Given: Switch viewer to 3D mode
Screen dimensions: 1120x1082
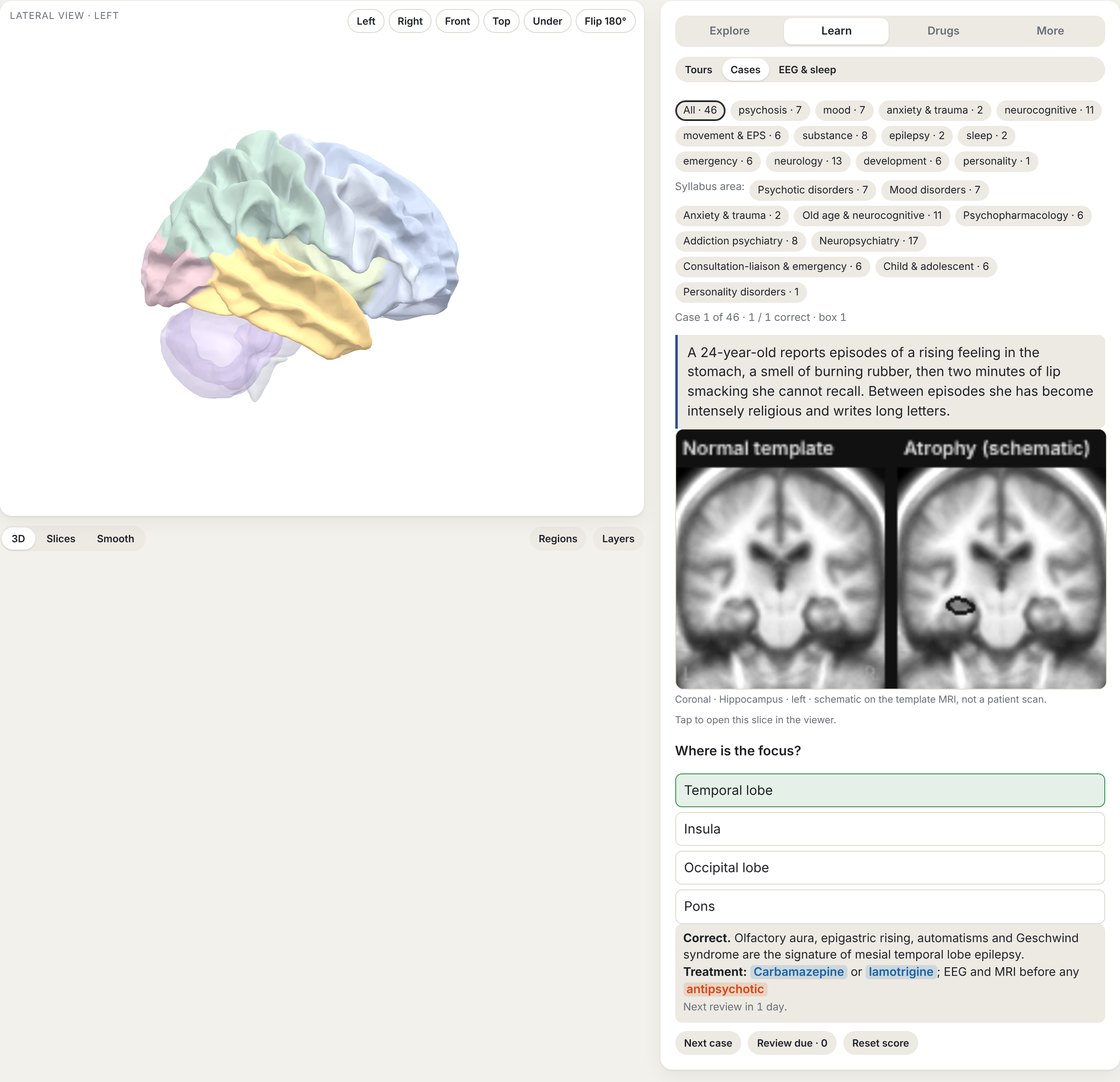Looking at the screenshot, I should (x=19, y=539).
